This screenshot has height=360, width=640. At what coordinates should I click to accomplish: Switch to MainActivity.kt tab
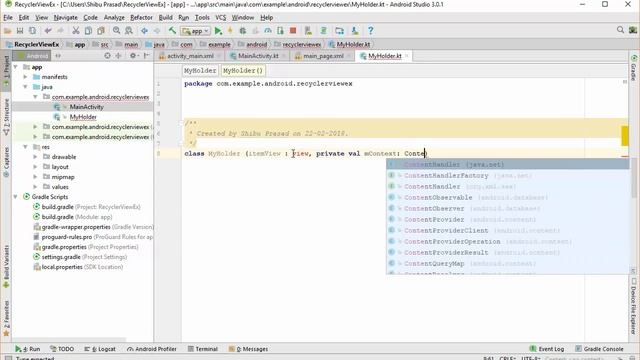258,56
